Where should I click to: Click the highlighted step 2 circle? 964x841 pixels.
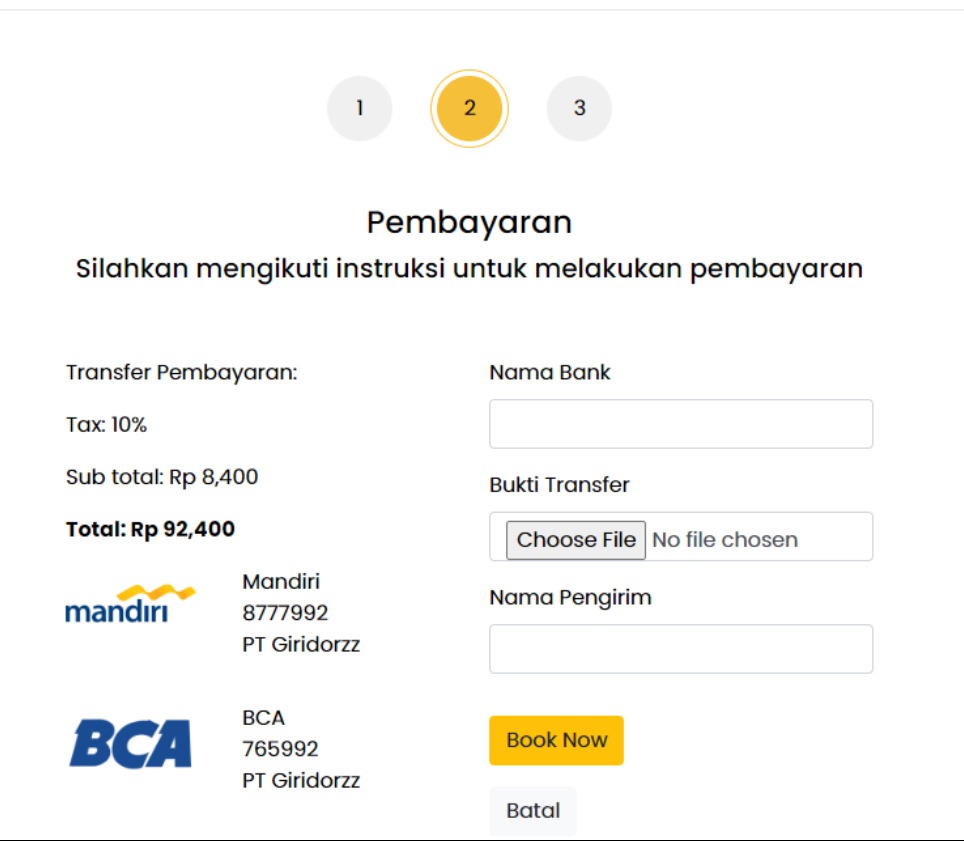pos(470,107)
